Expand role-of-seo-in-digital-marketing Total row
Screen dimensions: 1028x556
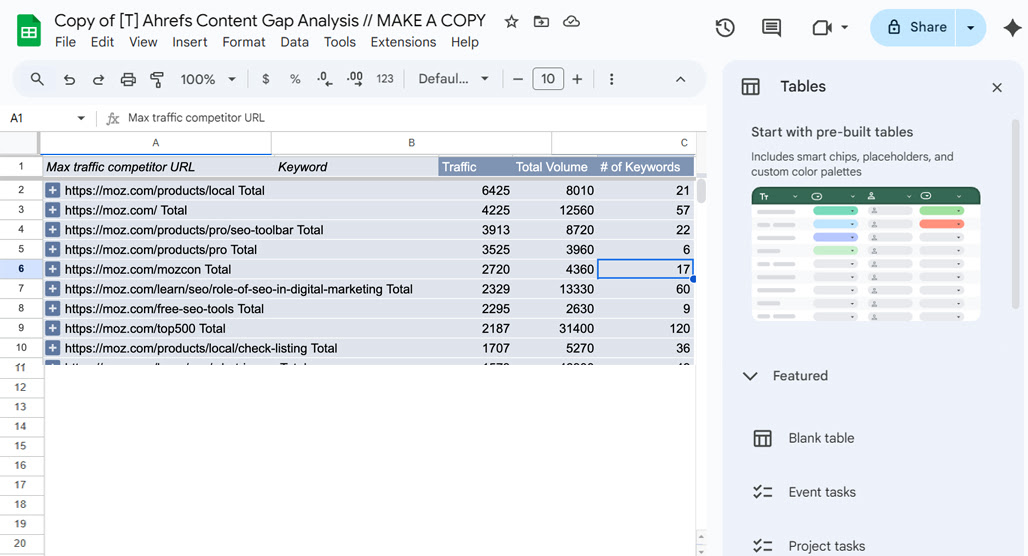pyautogui.click(x=52, y=288)
